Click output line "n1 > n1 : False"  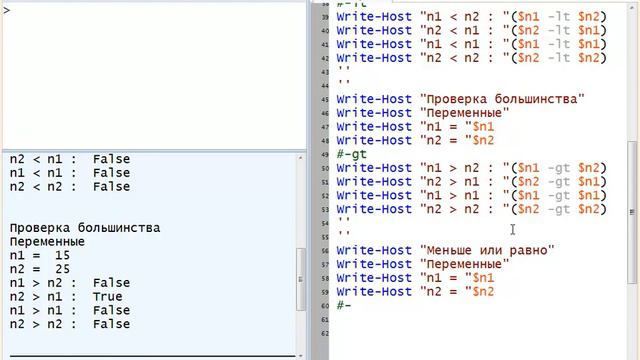pyautogui.click(x=70, y=310)
